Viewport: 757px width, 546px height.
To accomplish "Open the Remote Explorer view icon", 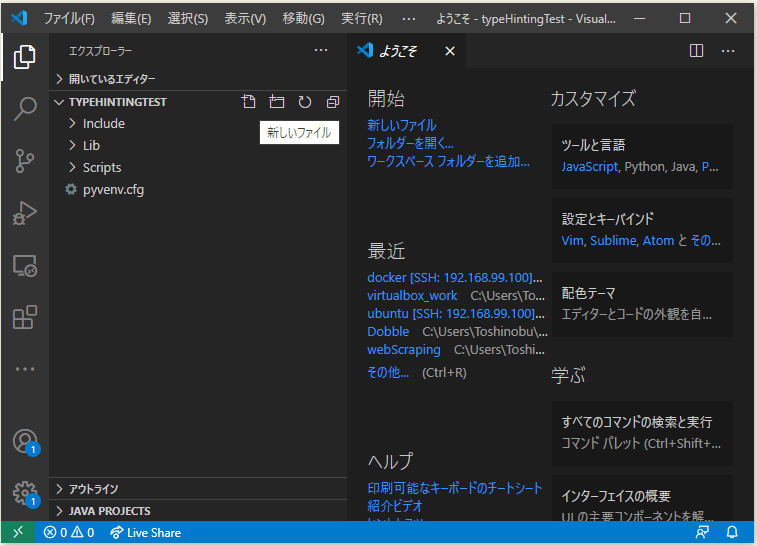I will pos(25,266).
